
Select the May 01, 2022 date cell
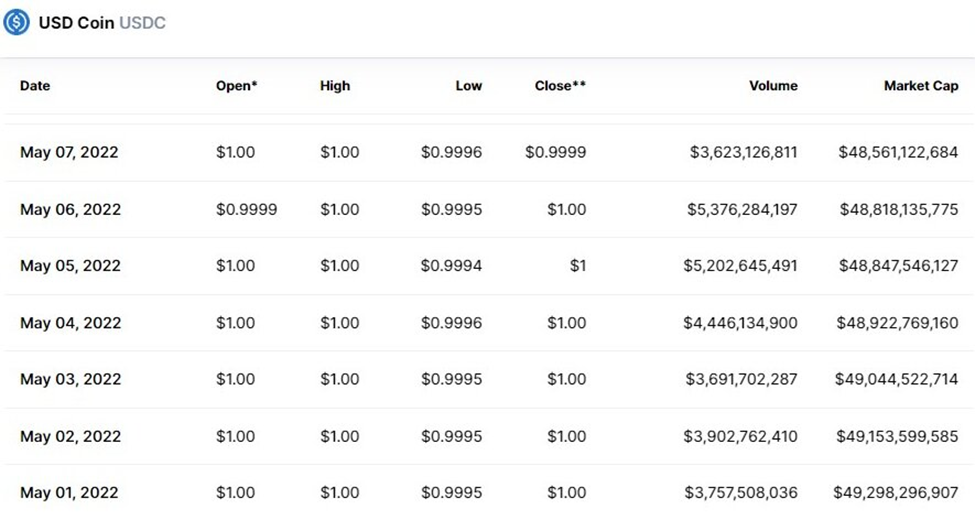pos(69,492)
